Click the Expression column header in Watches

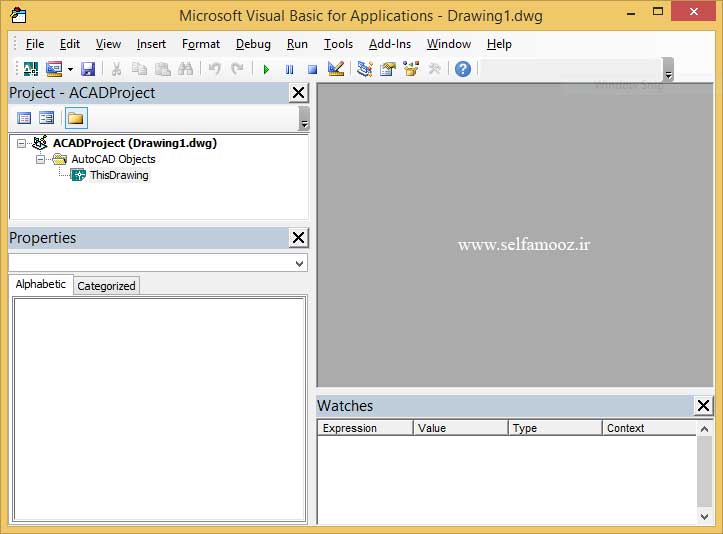(x=365, y=428)
